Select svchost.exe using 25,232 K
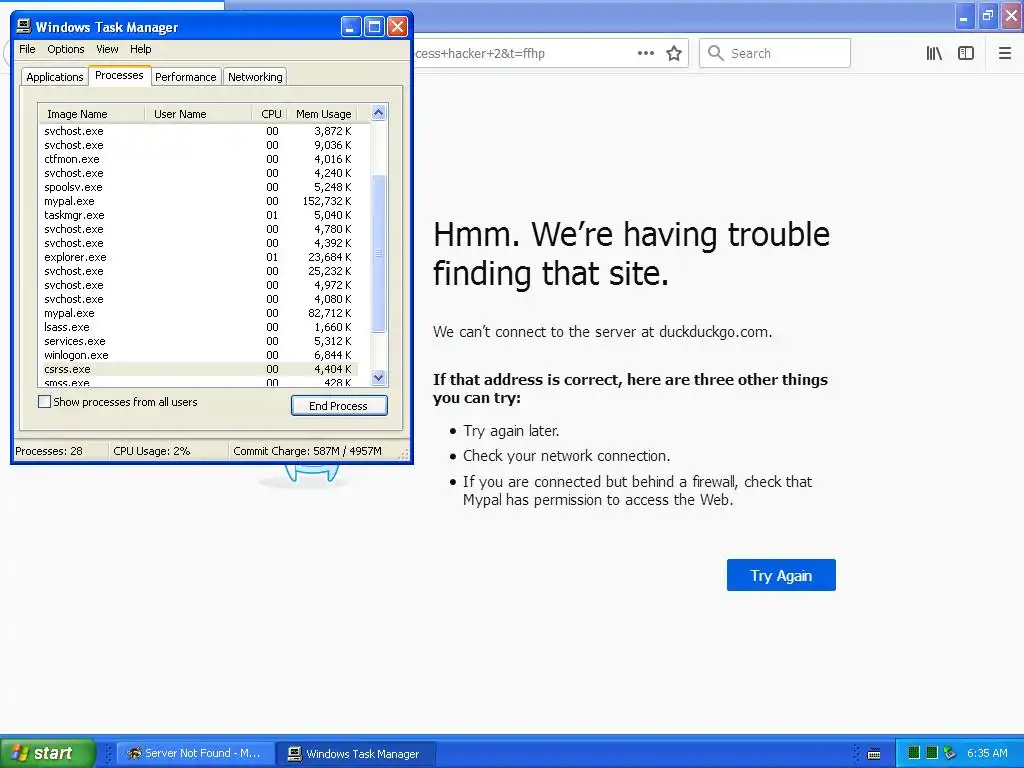Screen dimensions: 1024x768 [199, 271]
